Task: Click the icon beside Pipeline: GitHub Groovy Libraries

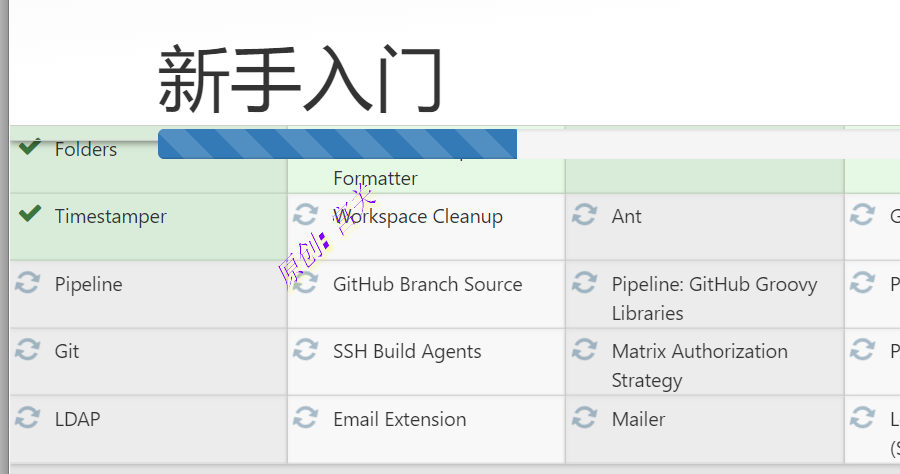Action: (x=584, y=284)
